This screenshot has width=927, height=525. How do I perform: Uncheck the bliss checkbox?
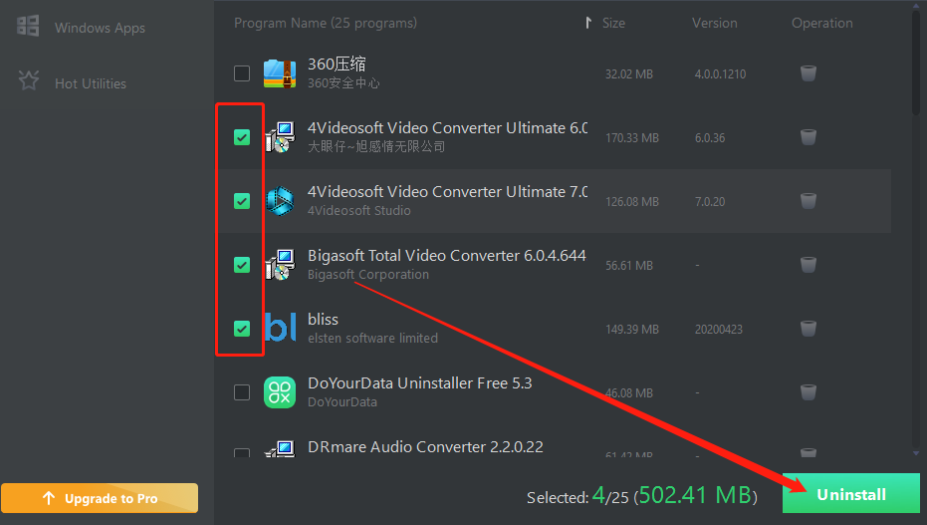point(242,329)
